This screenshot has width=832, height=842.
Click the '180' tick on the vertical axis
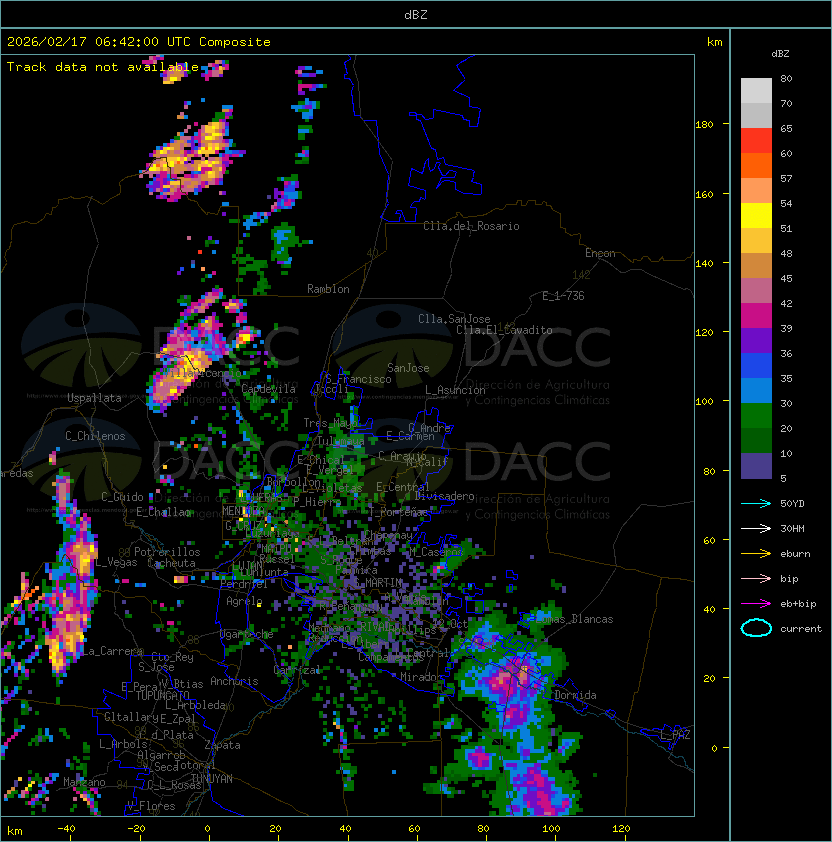pos(704,125)
